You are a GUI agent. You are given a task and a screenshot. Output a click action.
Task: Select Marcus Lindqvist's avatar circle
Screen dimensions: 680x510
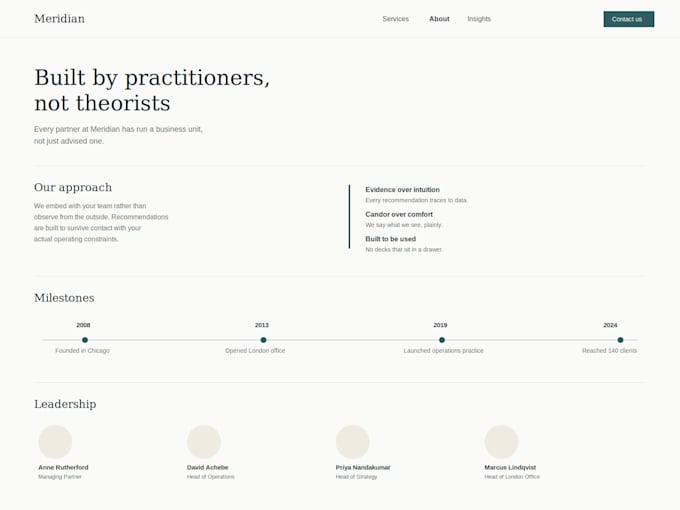(501, 442)
